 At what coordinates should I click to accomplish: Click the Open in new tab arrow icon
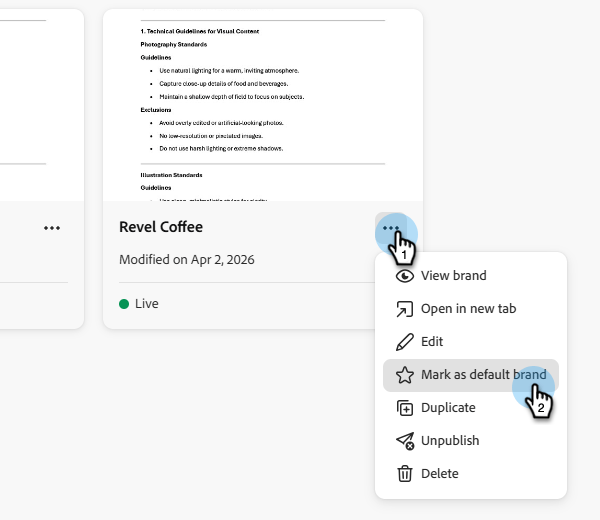(405, 309)
